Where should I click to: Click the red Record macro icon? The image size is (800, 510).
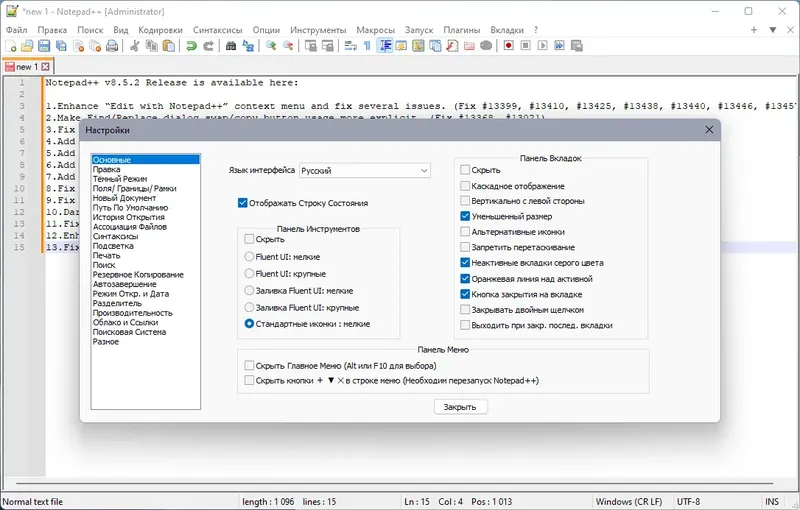click(508, 46)
